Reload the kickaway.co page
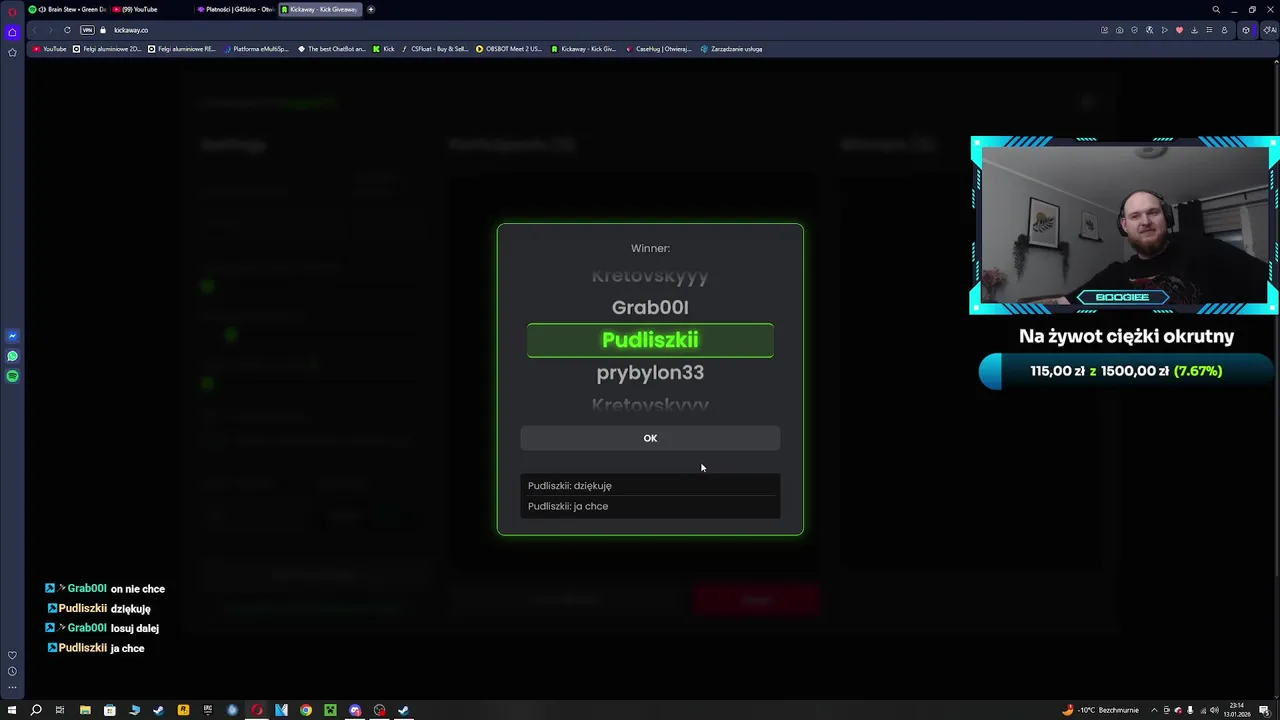 [x=67, y=30]
